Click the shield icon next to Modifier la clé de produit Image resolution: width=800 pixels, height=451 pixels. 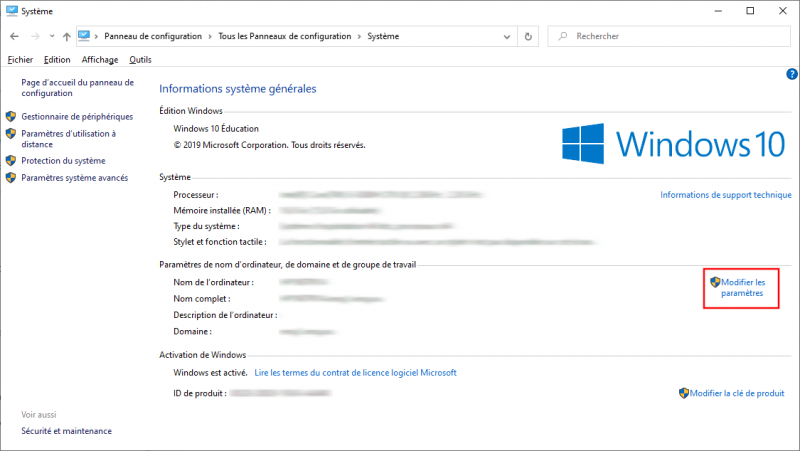(684, 394)
